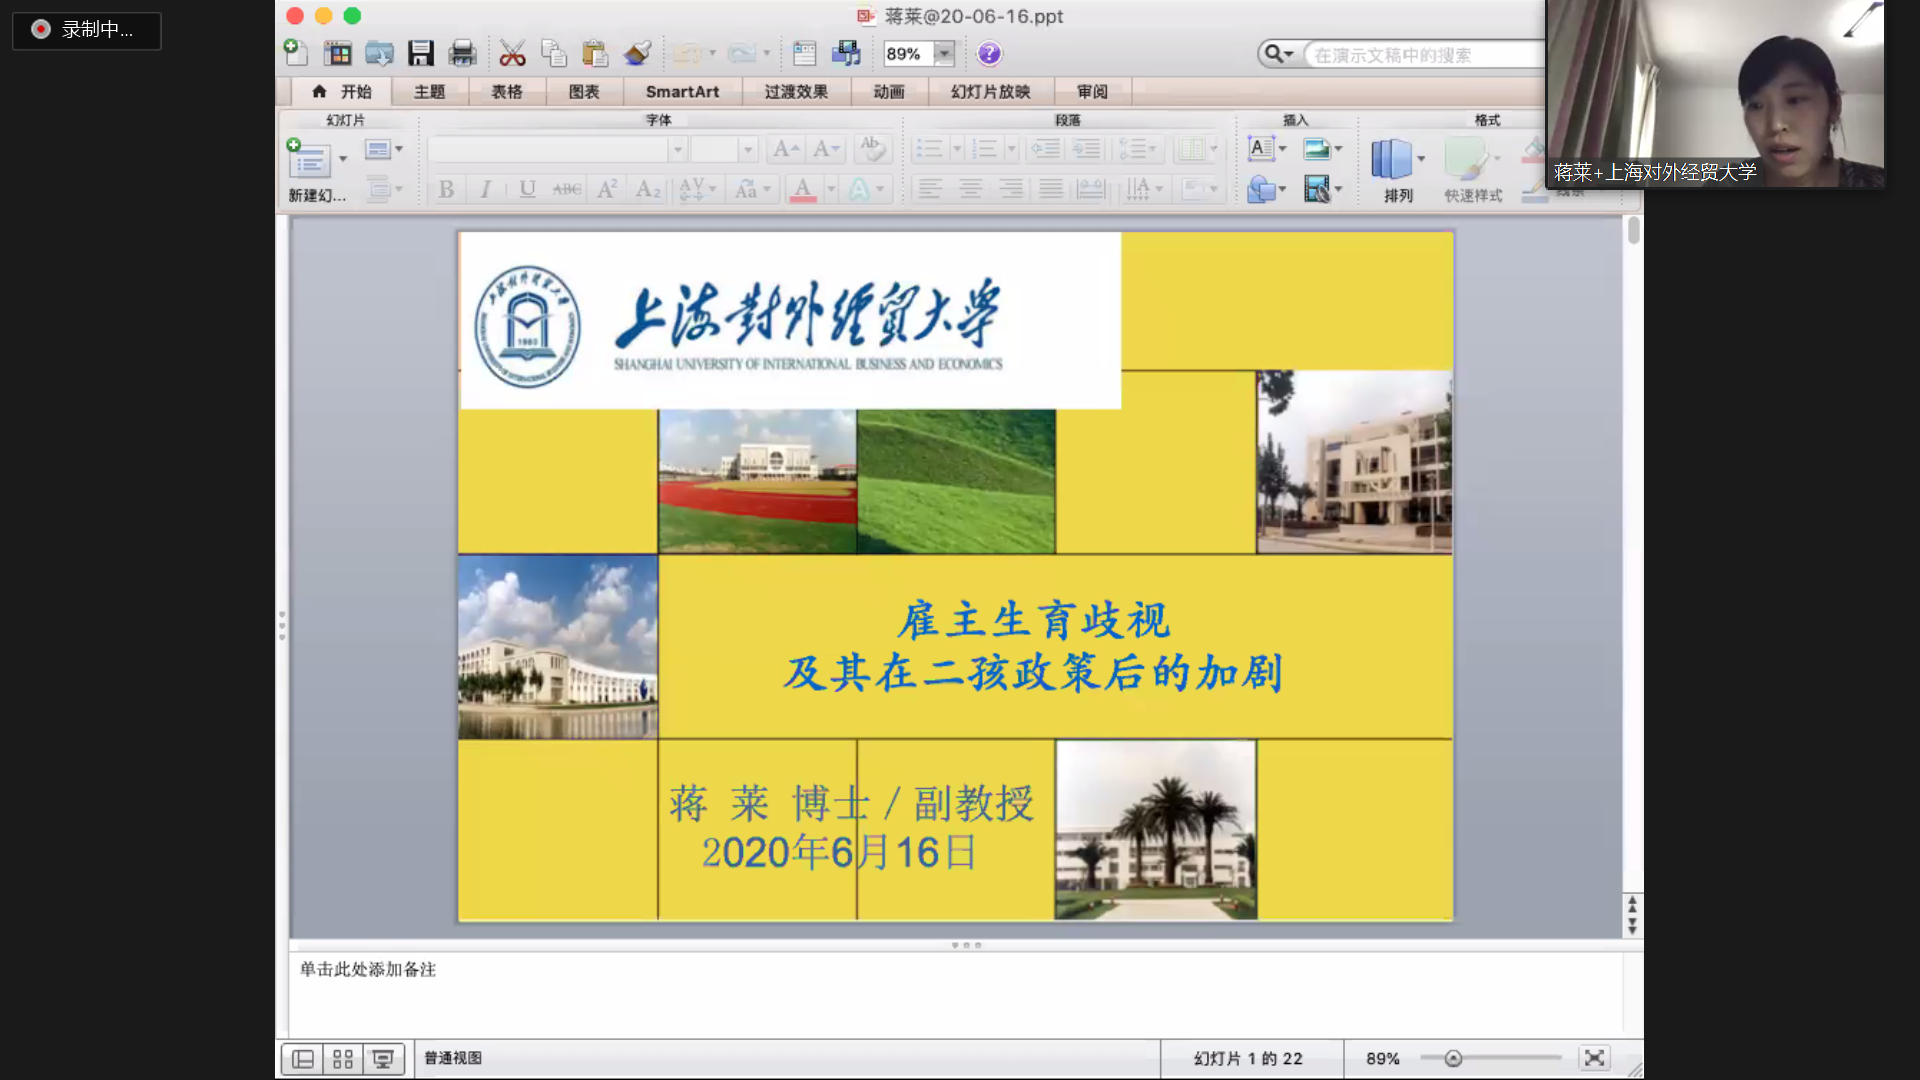Click the Print icon in toolbar
Screen dimensions: 1920x1080
pyautogui.click(x=462, y=54)
